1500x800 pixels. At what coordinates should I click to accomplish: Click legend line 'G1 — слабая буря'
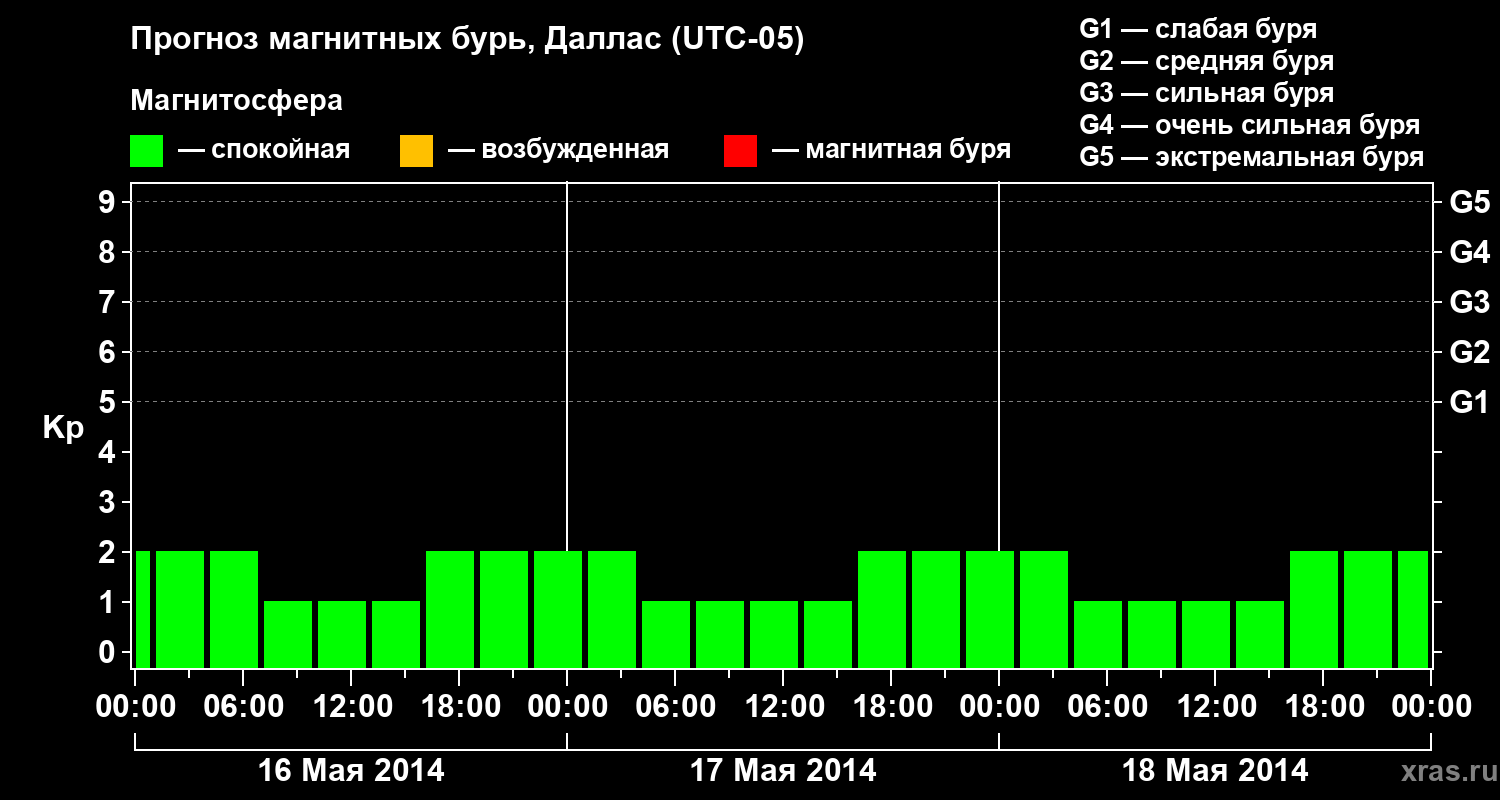[x=1198, y=29]
